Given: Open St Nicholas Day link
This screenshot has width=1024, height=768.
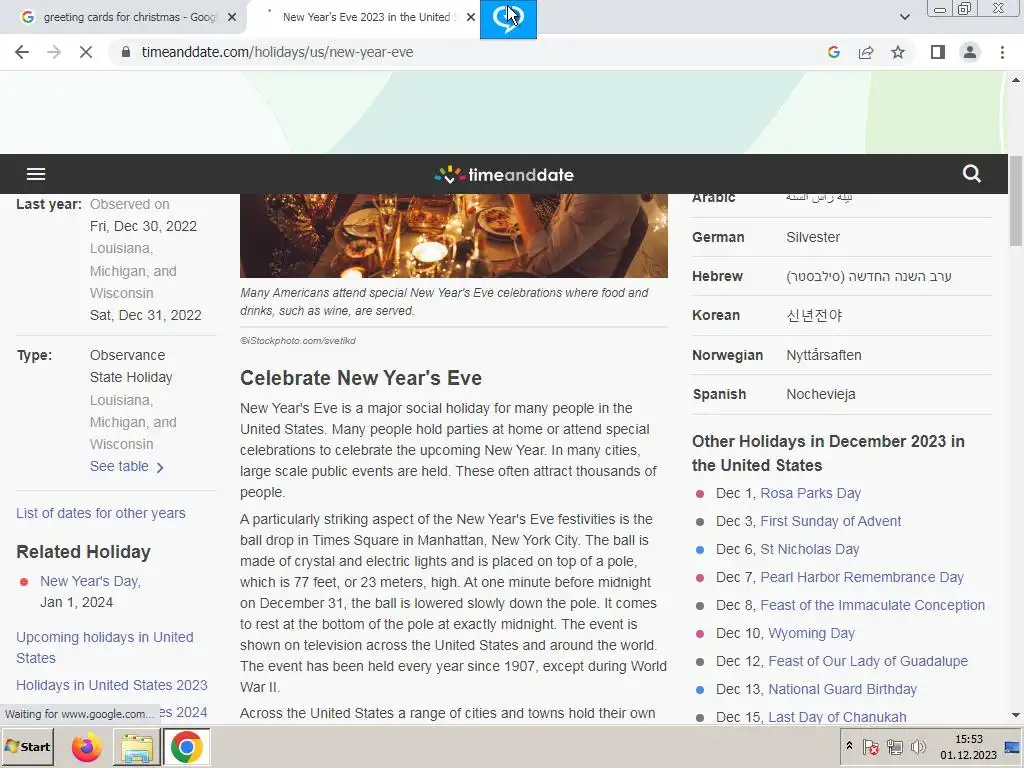Looking at the screenshot, I should [x=810, y=549].
